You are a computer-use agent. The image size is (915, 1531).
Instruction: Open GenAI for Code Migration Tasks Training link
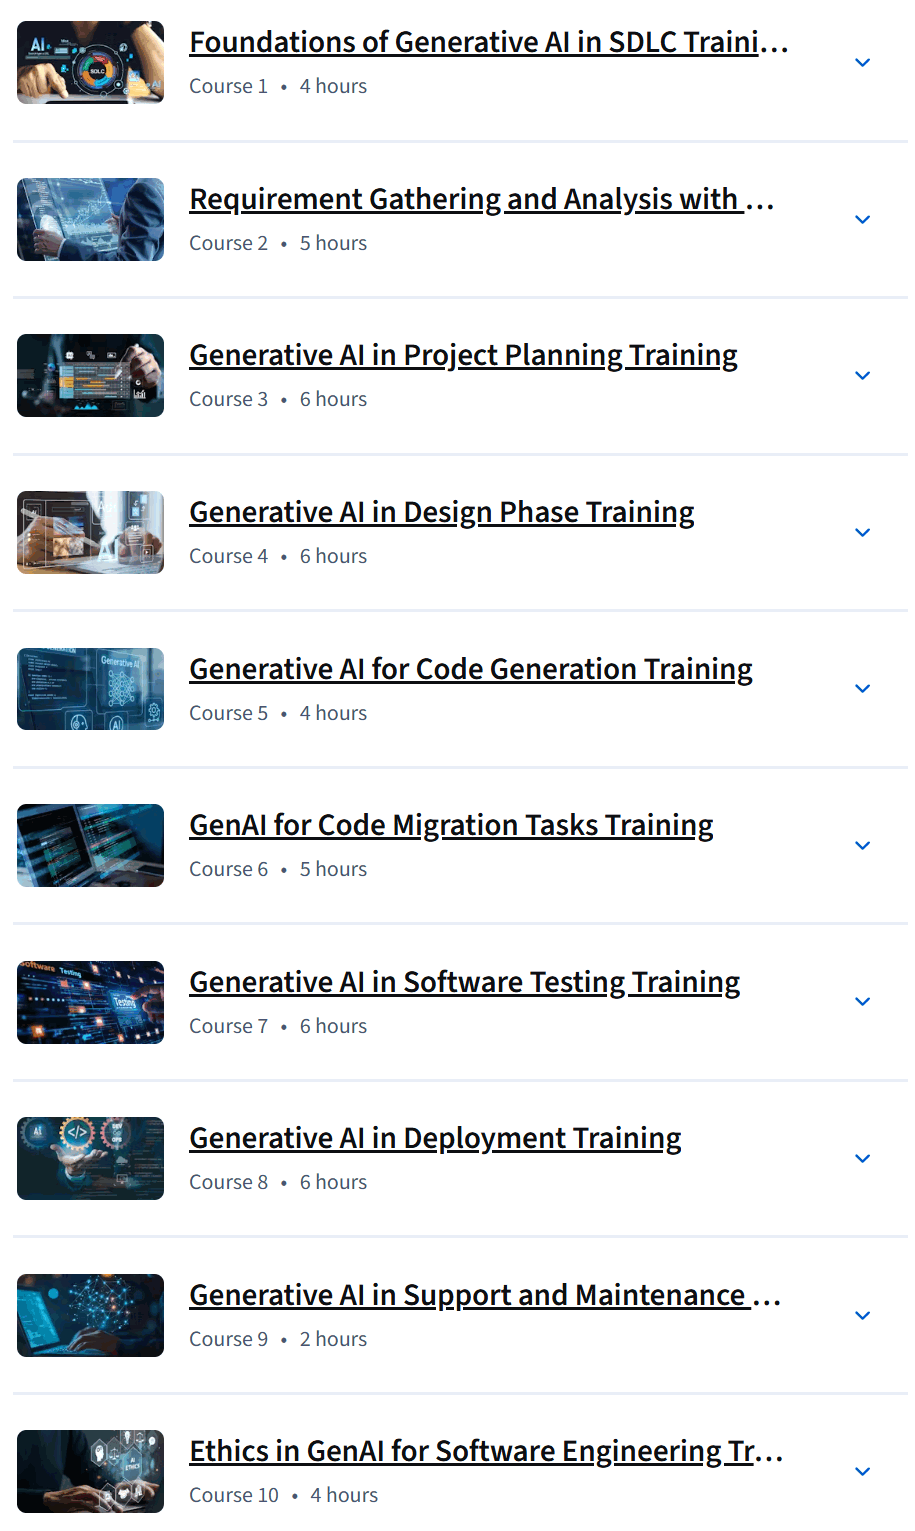[452, 826]
